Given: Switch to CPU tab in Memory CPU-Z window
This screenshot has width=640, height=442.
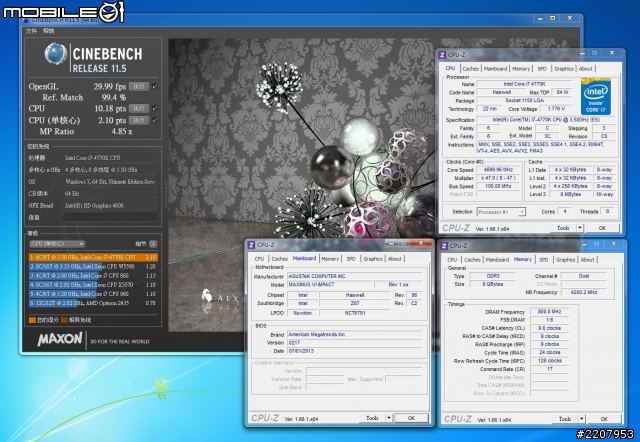Looking at the screenshot, I should point(452,260).
